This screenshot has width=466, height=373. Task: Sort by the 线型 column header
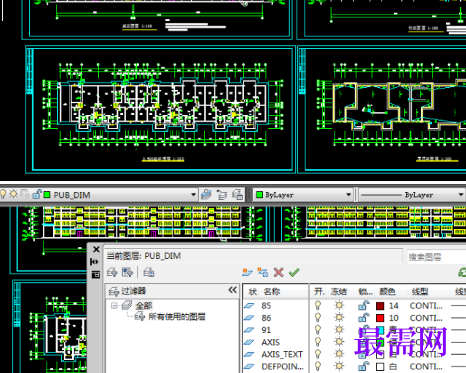pyautogui.click(x=420, y=292)
